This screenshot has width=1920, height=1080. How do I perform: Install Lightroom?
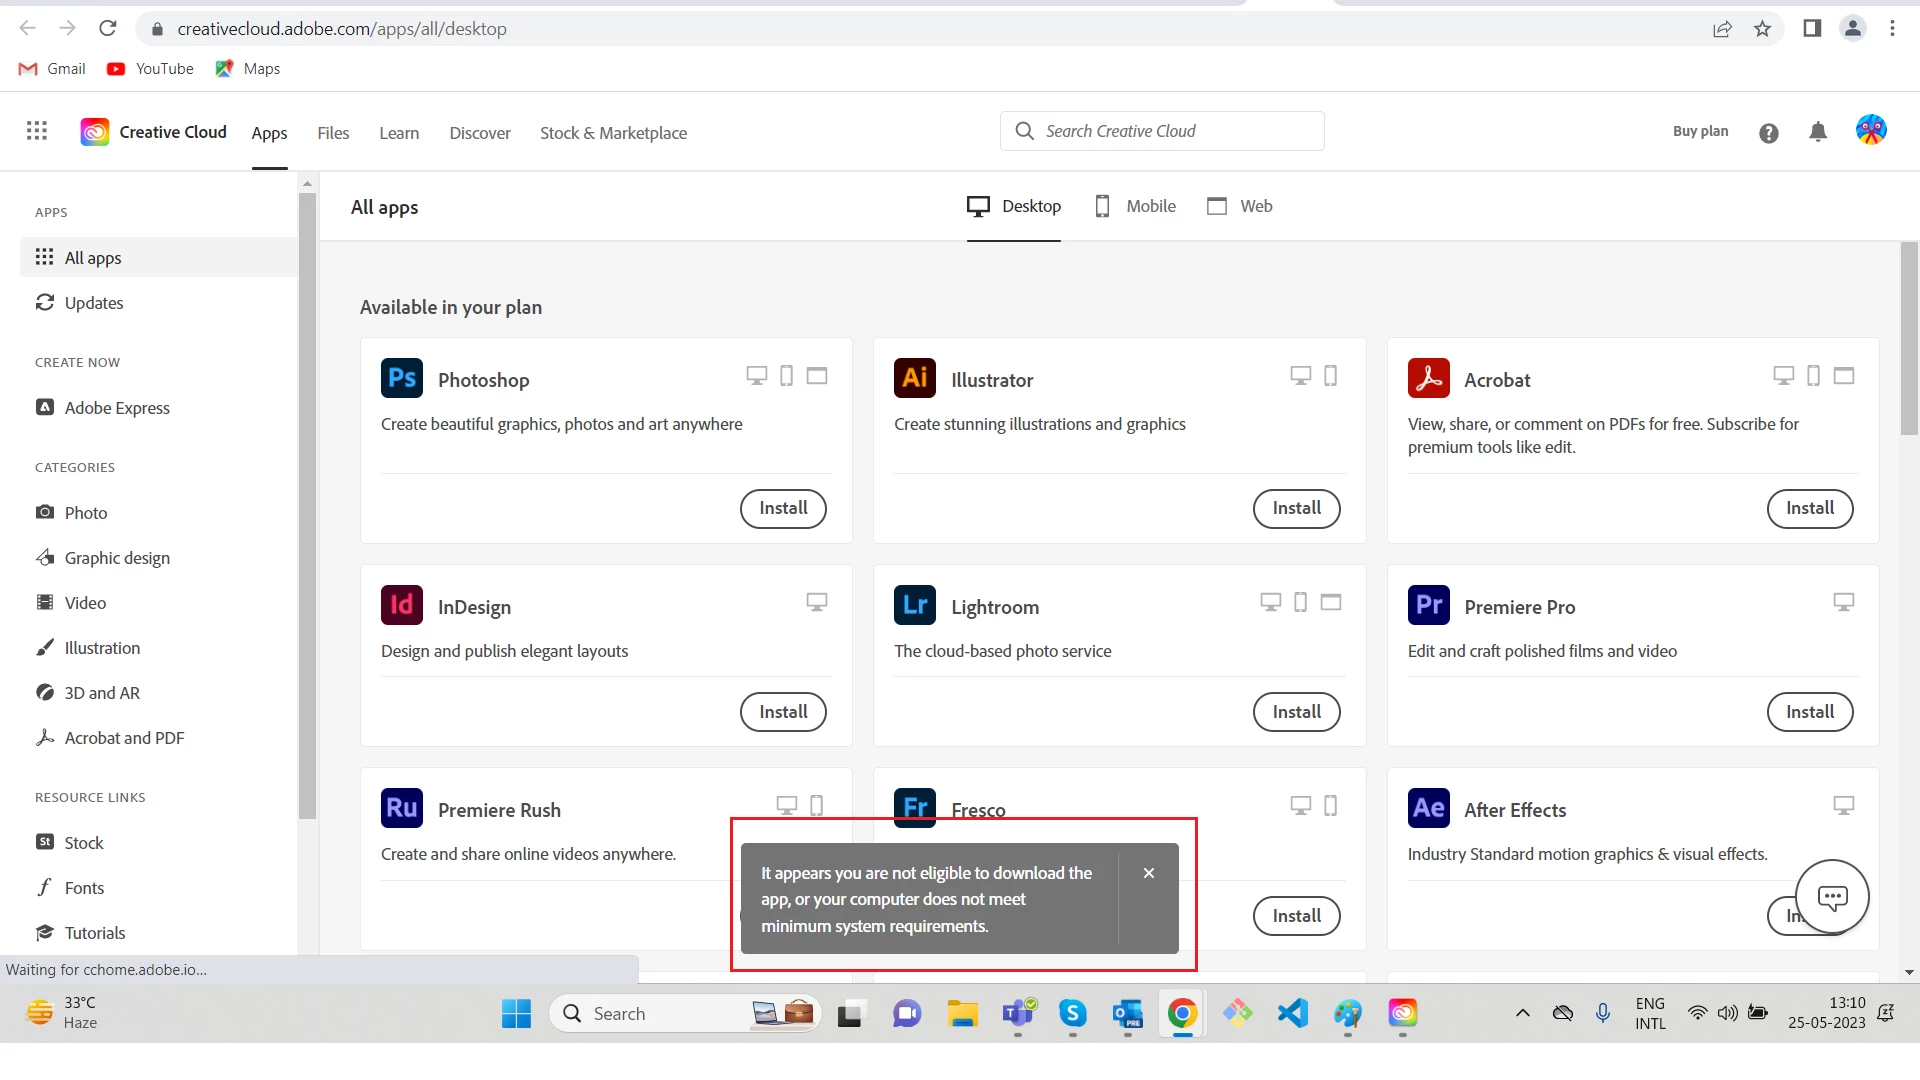pos(1296,712)
